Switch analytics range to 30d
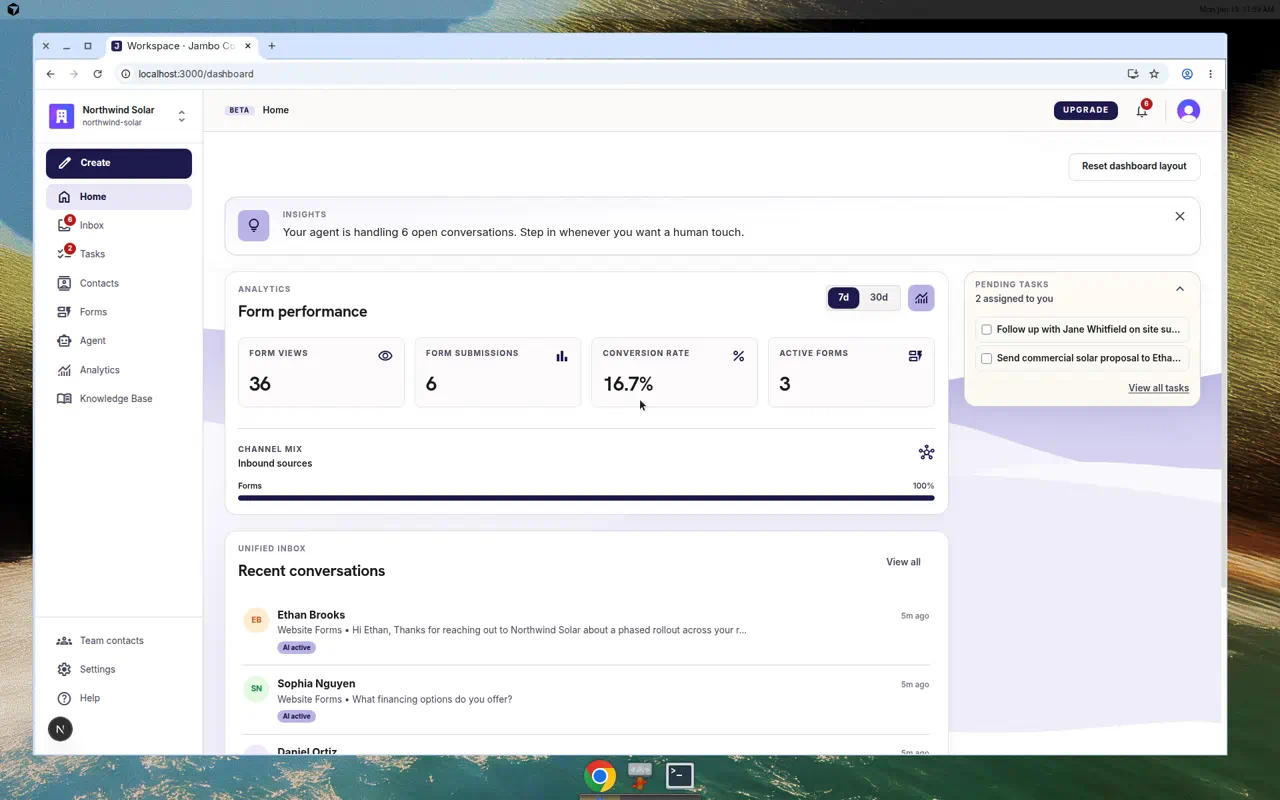This screenshot has width=1280, height=800. tap(879, 297)
